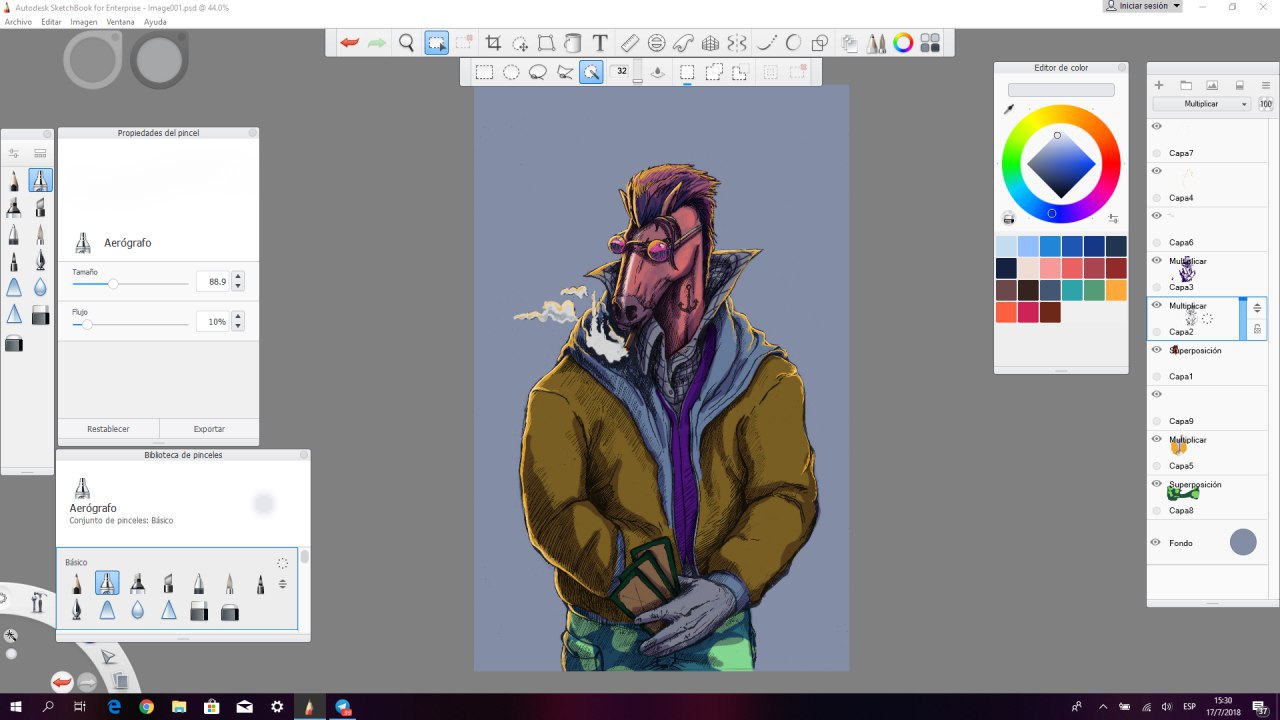The width and height of the screenshot is (1280, 720).
Task: Open the Multiplicar blend mode dropdown
Action: click(x=1202, y=104)
